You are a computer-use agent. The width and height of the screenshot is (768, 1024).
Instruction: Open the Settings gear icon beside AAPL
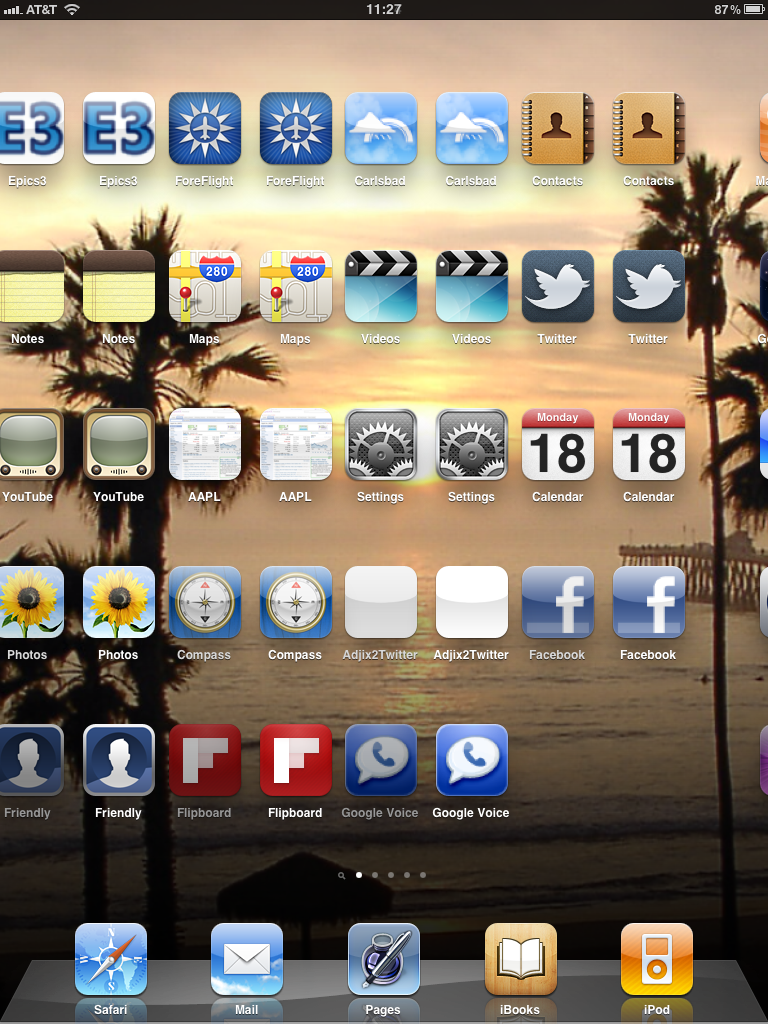point(381,444)
